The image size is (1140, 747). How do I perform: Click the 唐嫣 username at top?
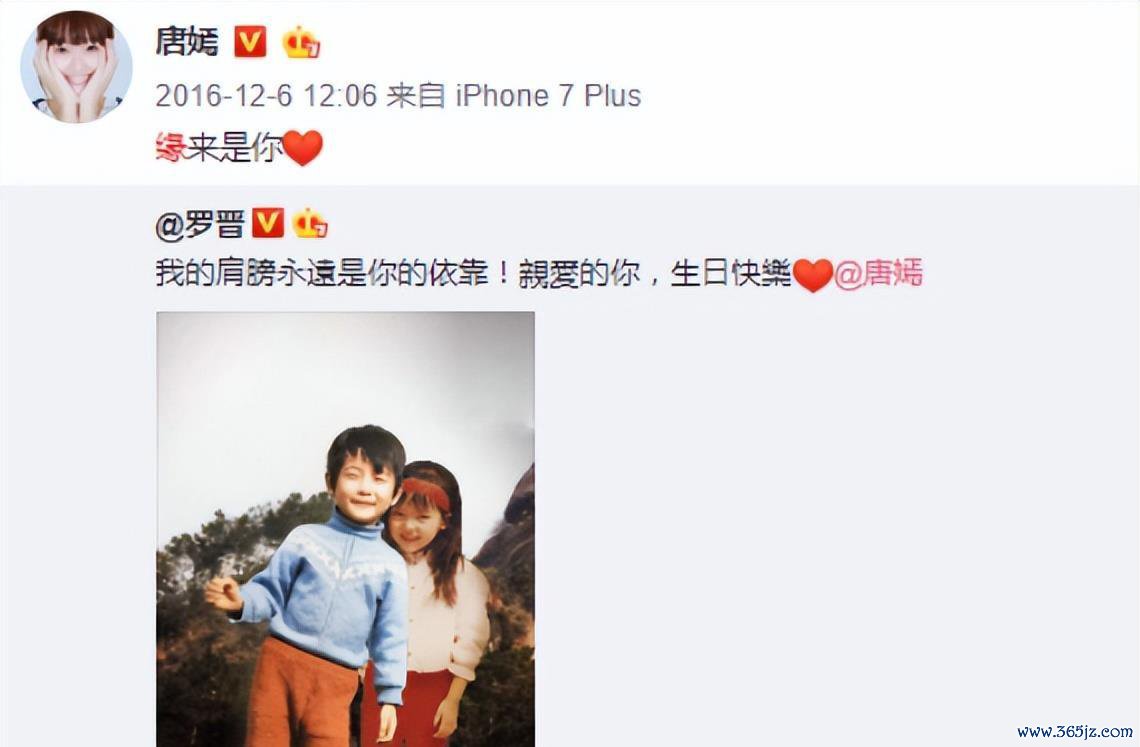pyautogui.click(x=187, y=41)
